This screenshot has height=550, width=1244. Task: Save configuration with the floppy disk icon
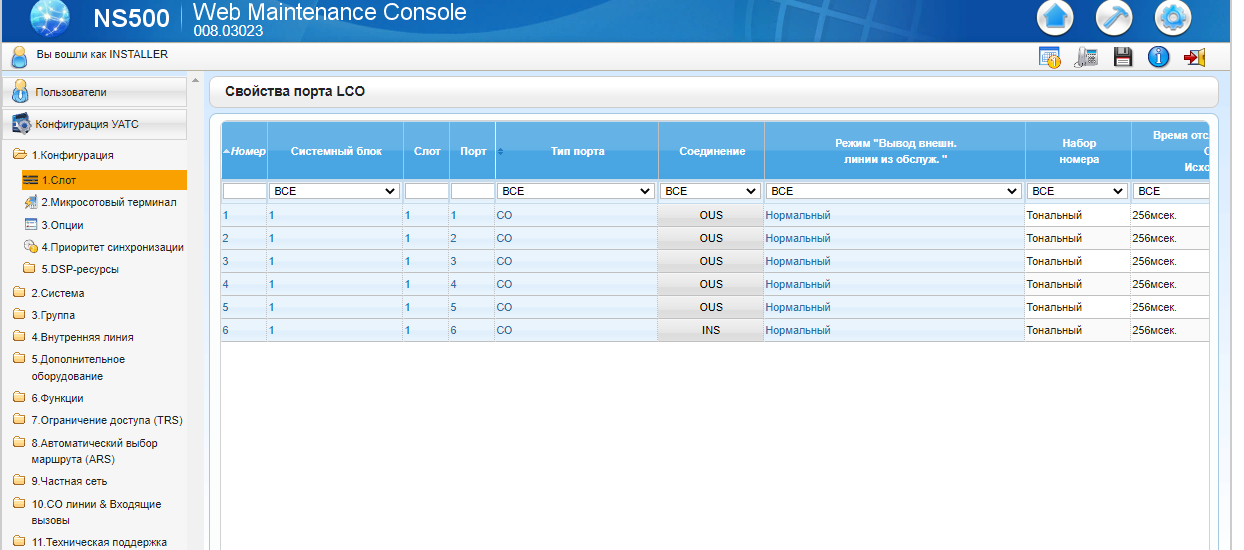(x=1122, y=57)
